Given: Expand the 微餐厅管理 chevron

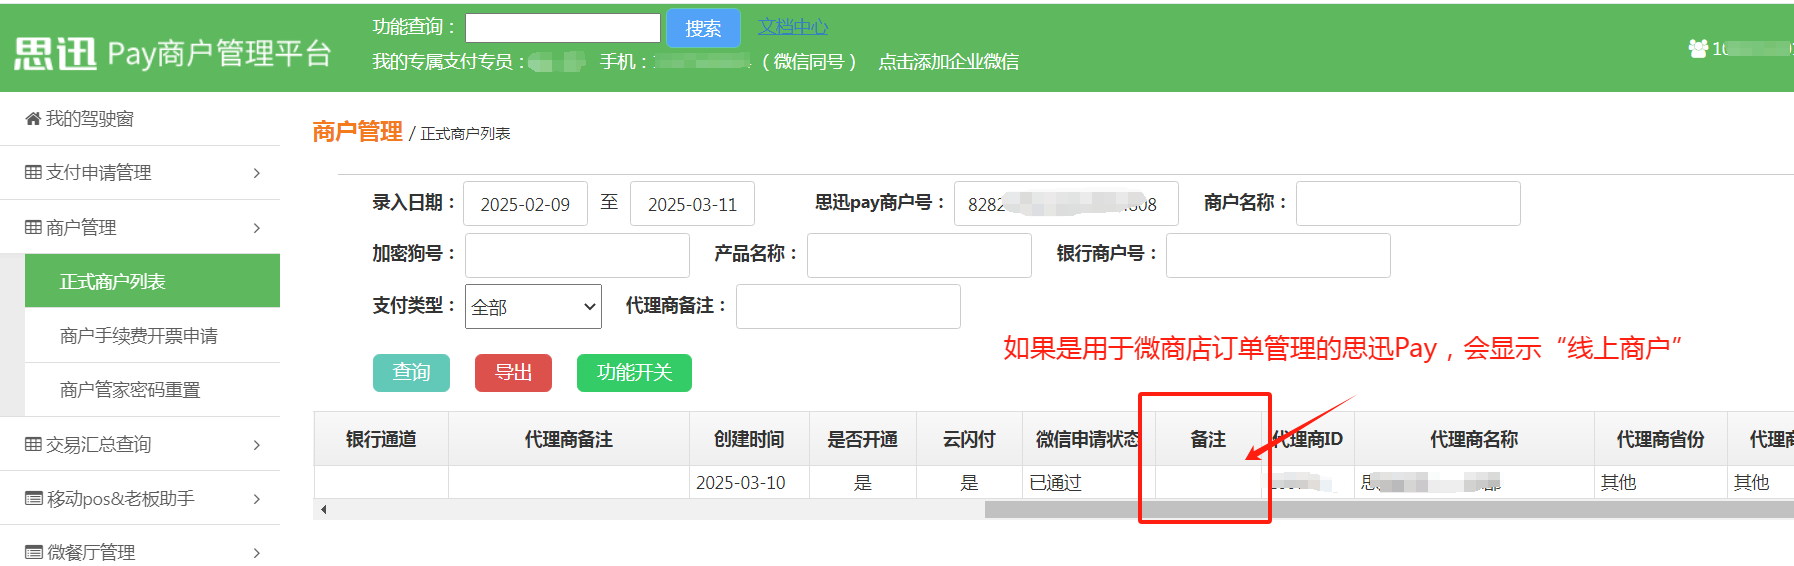Looking at the screenshot, I should [x=257, y=553].
